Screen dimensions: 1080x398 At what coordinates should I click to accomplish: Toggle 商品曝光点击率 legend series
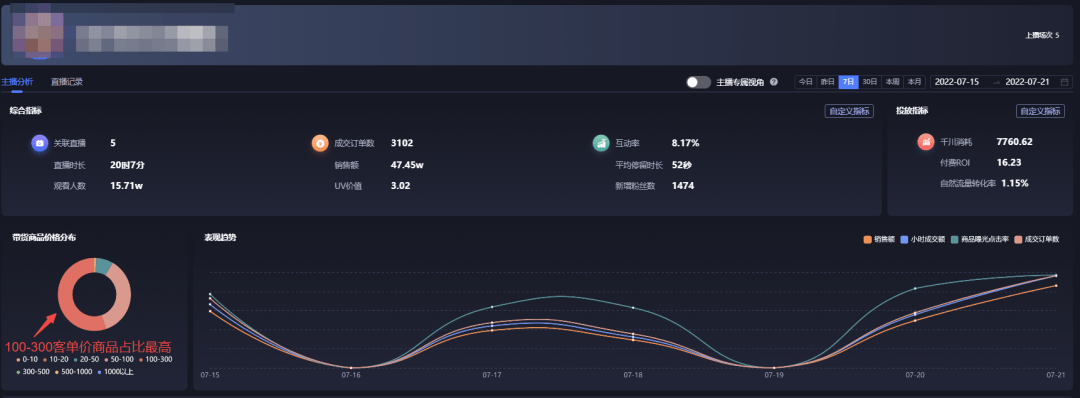click(980, 240)
